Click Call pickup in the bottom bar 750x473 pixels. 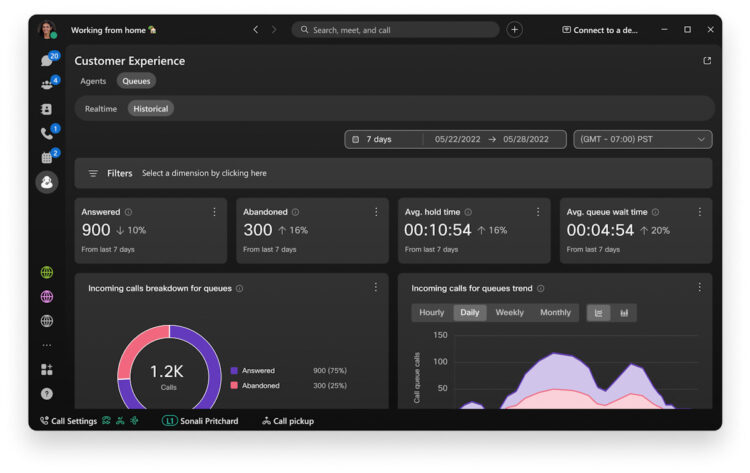click(288, 421)
